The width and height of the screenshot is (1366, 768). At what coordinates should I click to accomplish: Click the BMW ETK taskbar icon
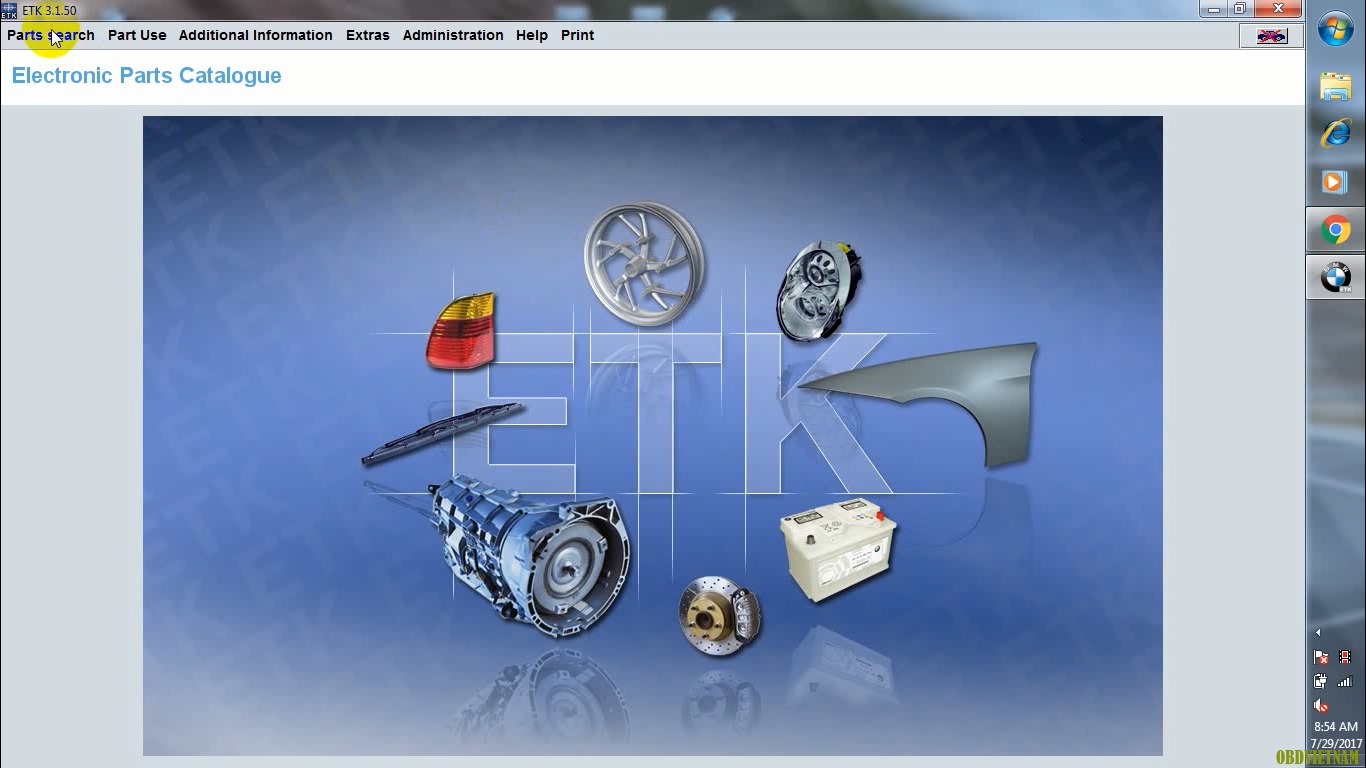click(x=1336, y=277)
